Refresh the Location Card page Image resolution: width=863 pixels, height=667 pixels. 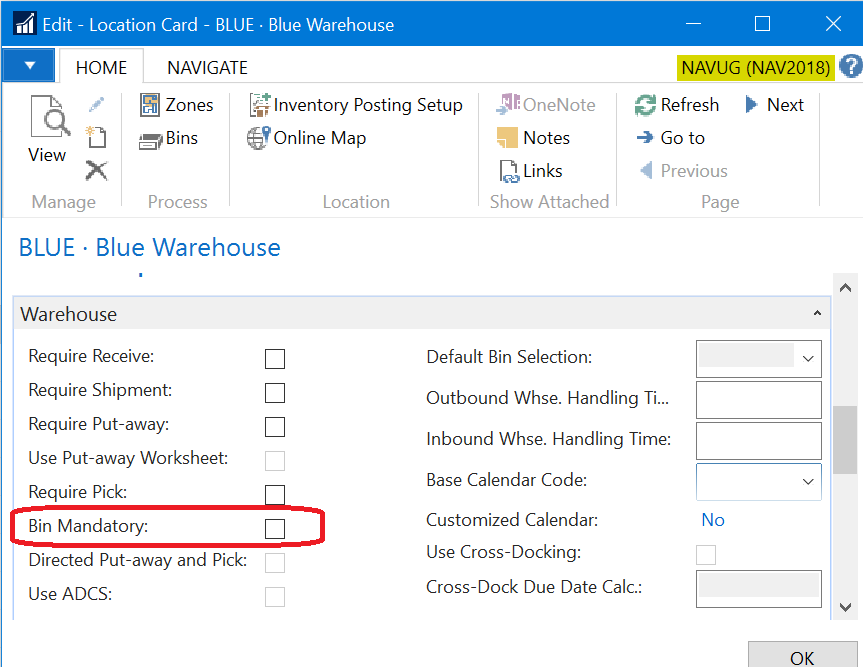677,105
